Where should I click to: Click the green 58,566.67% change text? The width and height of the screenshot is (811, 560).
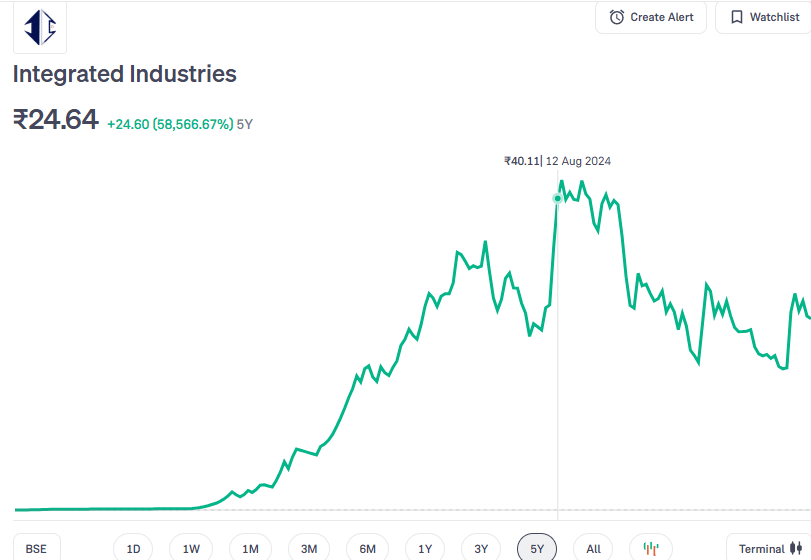tap(170, 124)
